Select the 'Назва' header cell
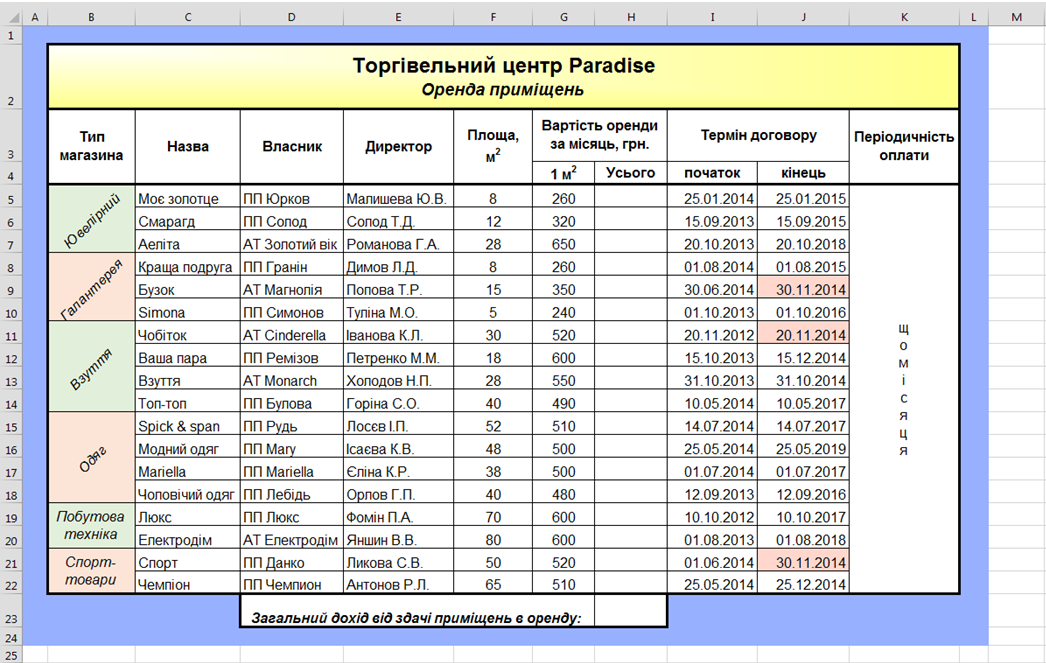The width and height of the screenshot is (1046, 663). (x=187, y=147)
